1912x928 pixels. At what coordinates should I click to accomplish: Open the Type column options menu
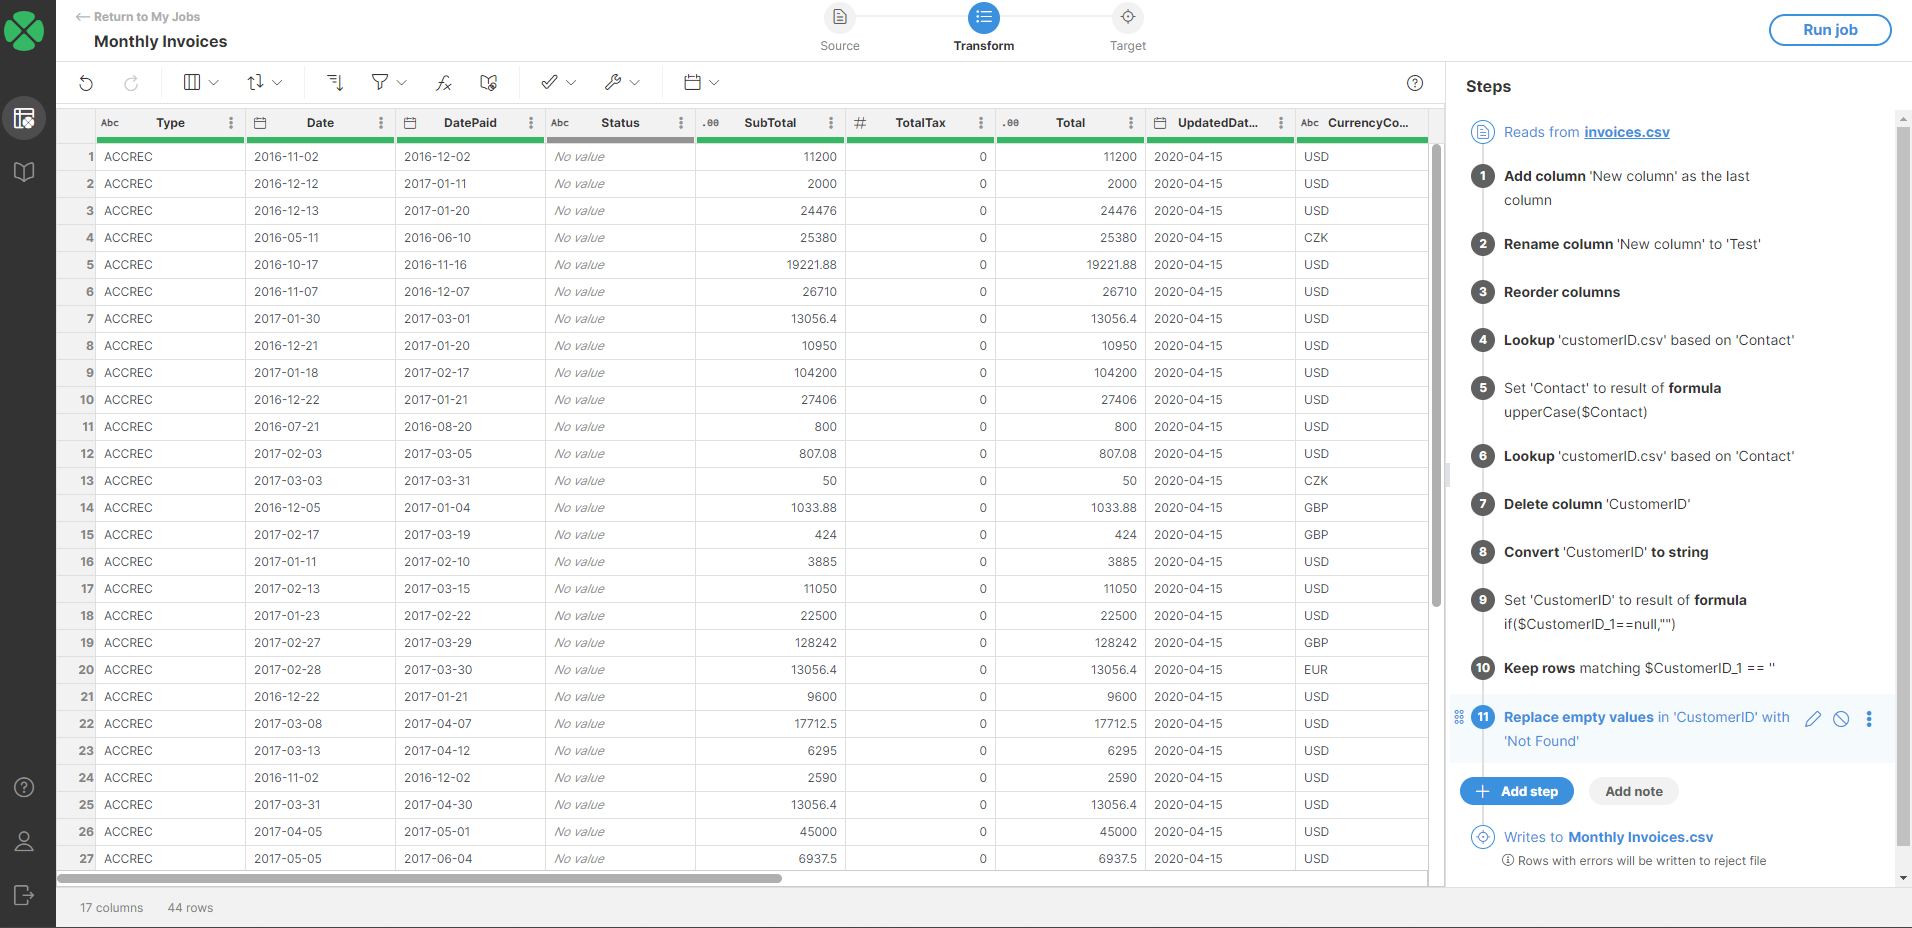pyautogui.click(x=231, y=123)
